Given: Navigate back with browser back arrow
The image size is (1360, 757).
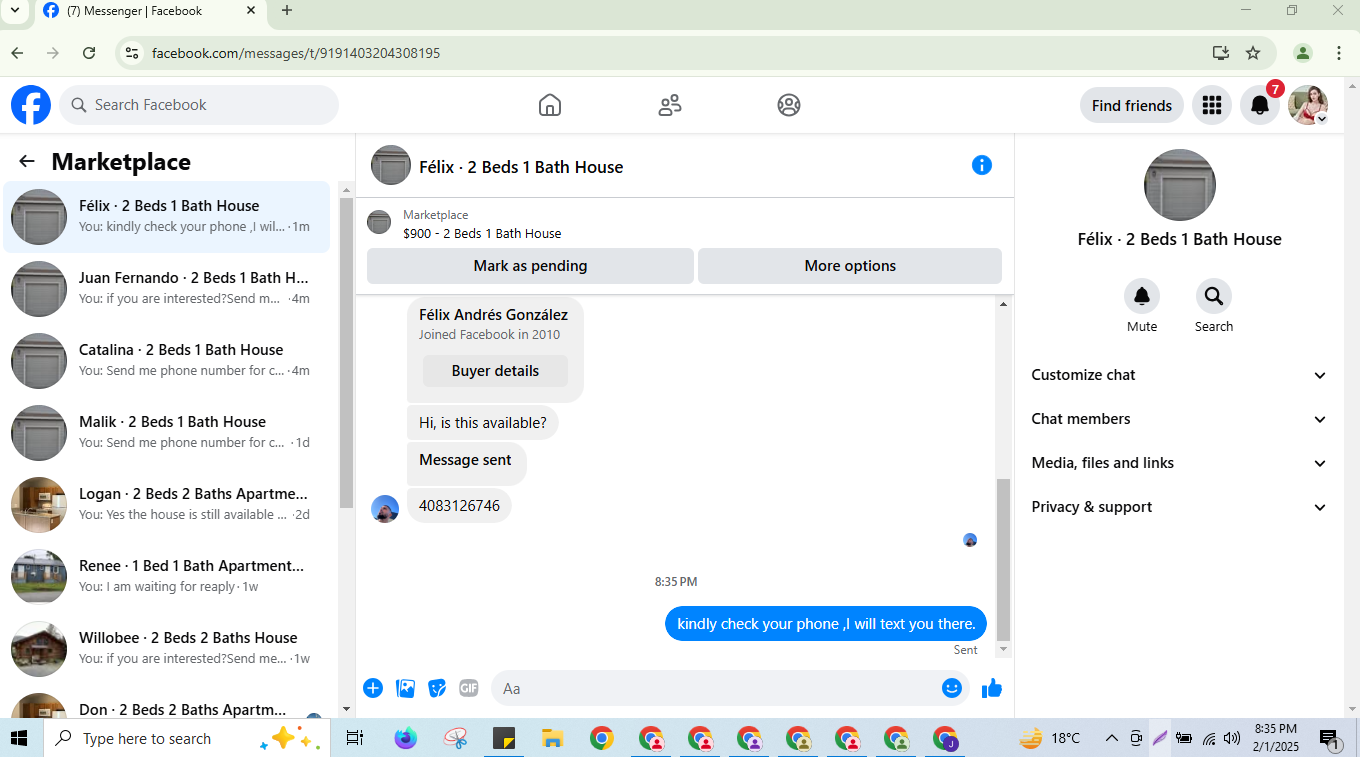Looking at the screenshot, I should [x=17, y=53].
